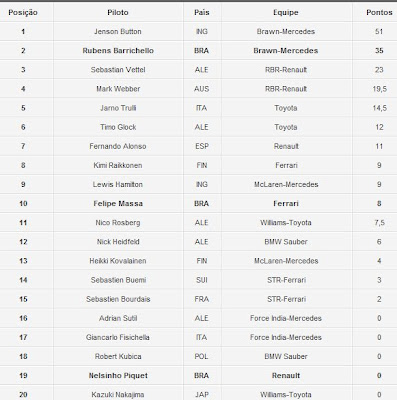Select the POL country cell
This screenshot has height=400, width=397.
tap(201, 357)
